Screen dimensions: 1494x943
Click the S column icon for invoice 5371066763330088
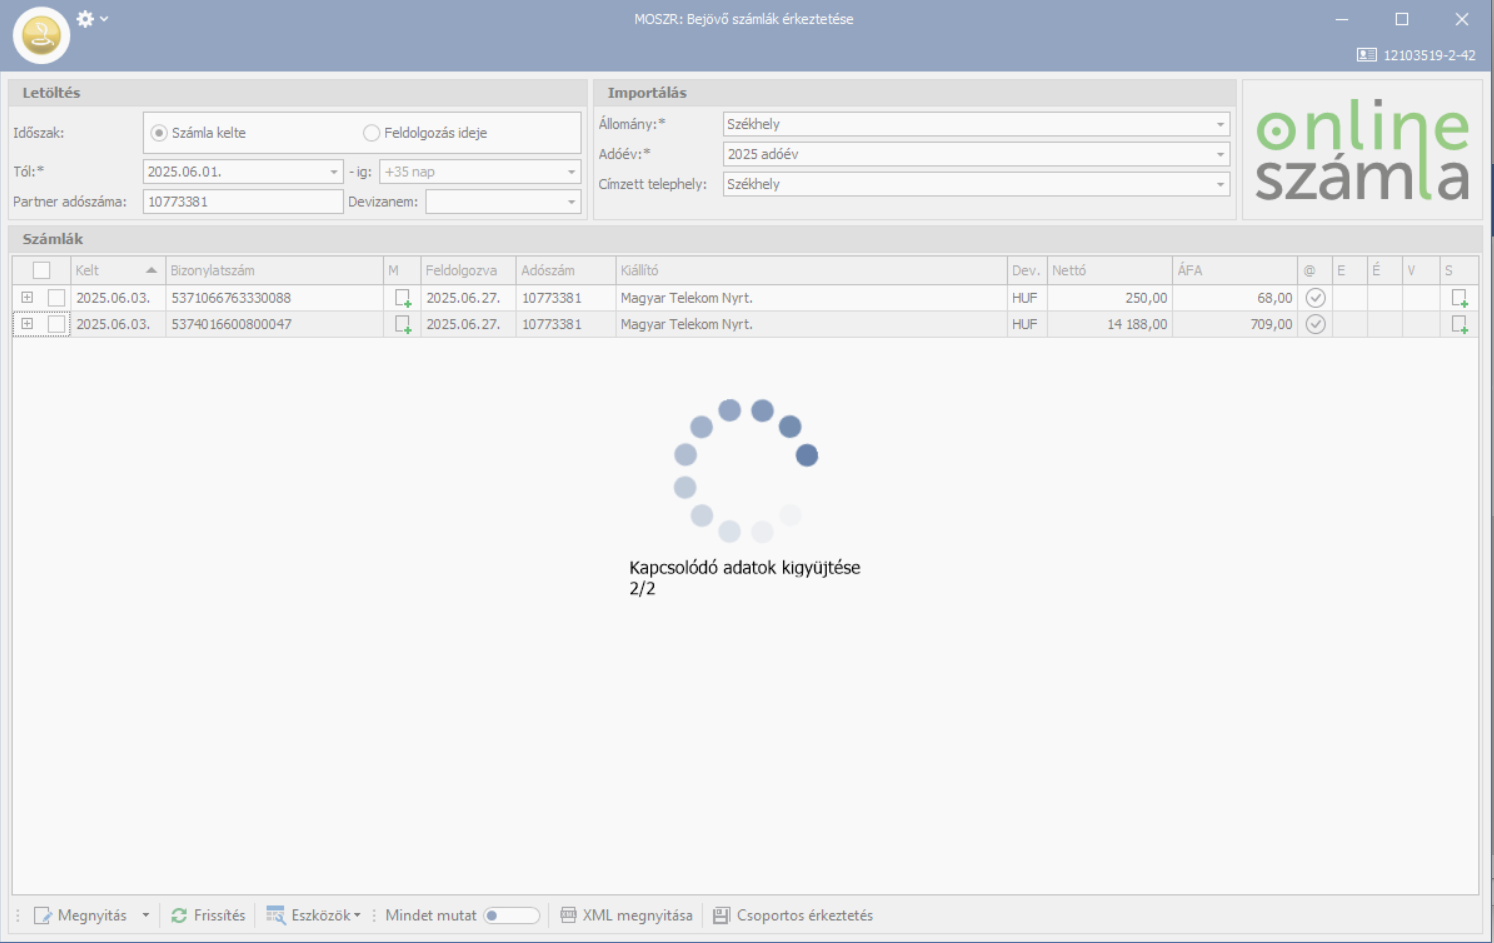tap(1460, 298)
